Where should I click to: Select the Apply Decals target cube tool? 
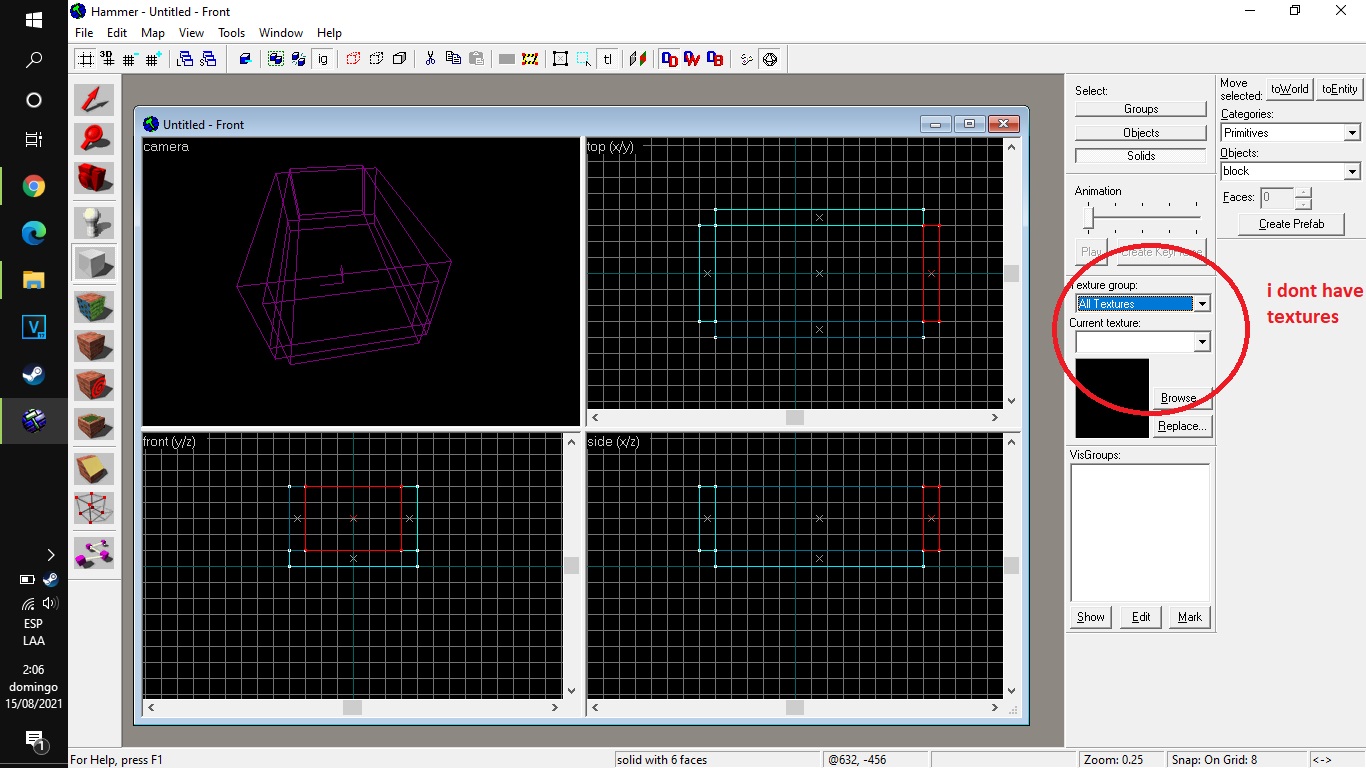(x=94, y=384)
